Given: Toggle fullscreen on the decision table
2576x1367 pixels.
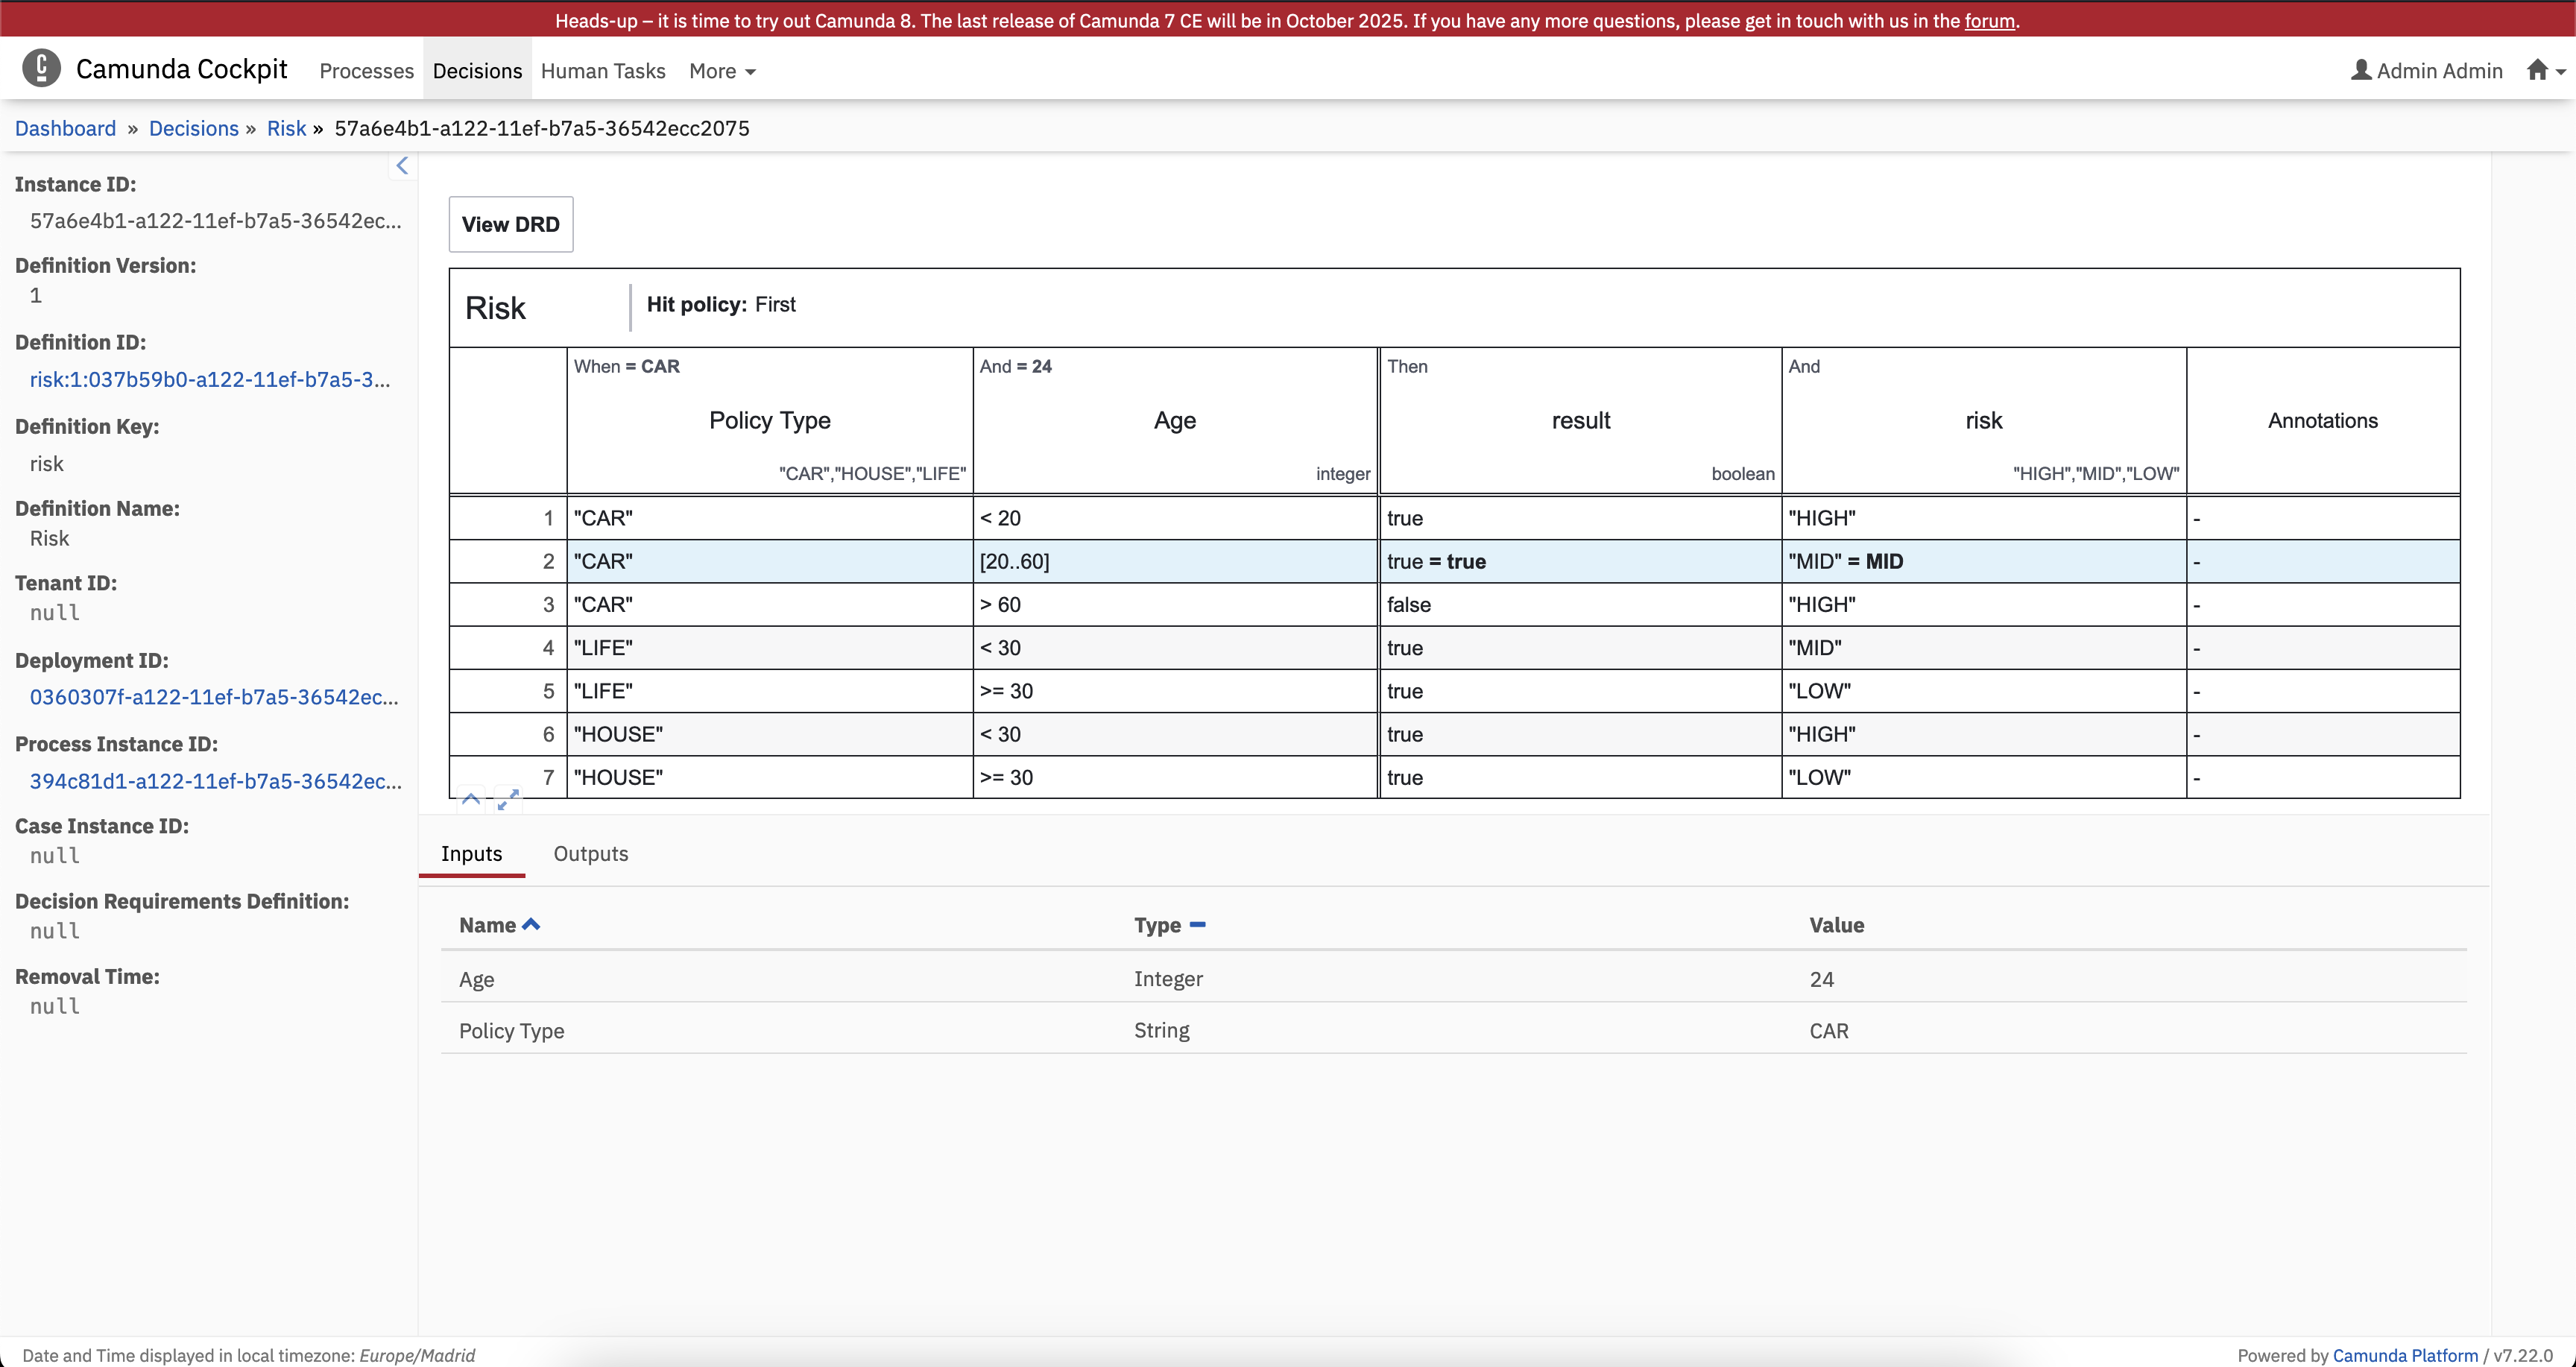Looking at the screenshot, I should pos(508,799).
